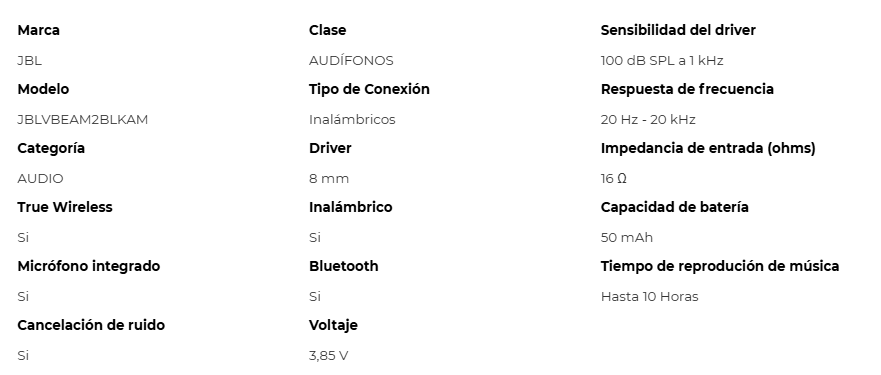Click the Cancelación de ruido label
The width and height of the screenshot is (881, 375).
(x=91, y=326)
